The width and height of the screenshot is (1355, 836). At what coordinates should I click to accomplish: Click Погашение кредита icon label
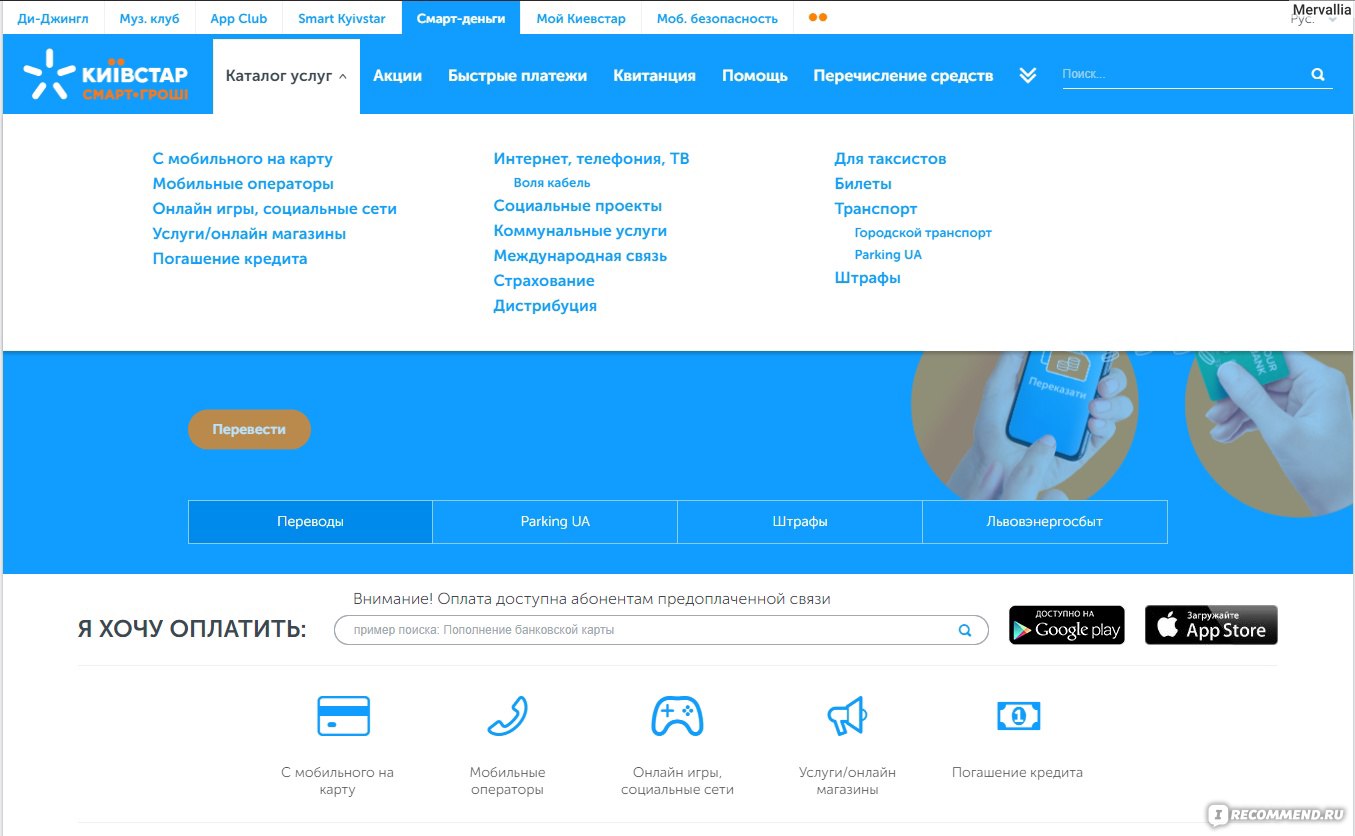click(1017, 773)
